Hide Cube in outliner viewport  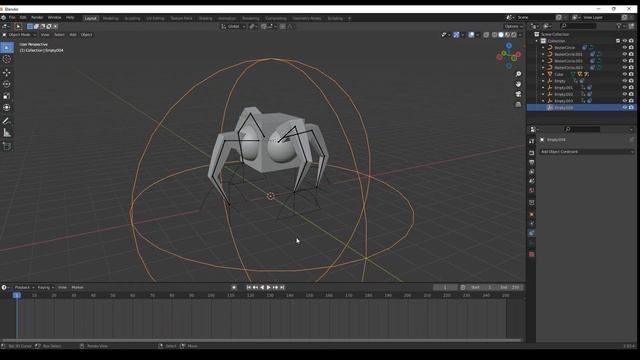624,74
